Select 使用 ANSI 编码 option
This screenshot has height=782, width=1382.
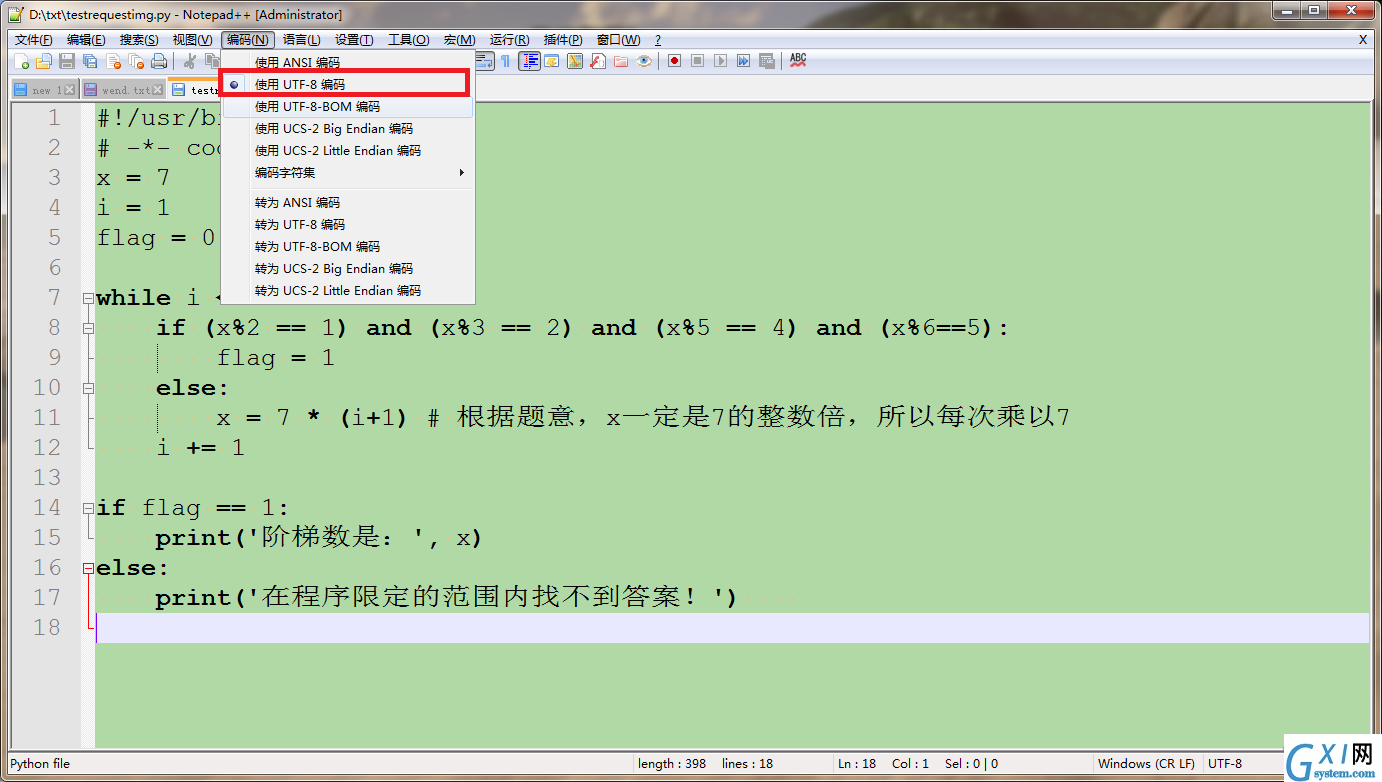[347, 62]
